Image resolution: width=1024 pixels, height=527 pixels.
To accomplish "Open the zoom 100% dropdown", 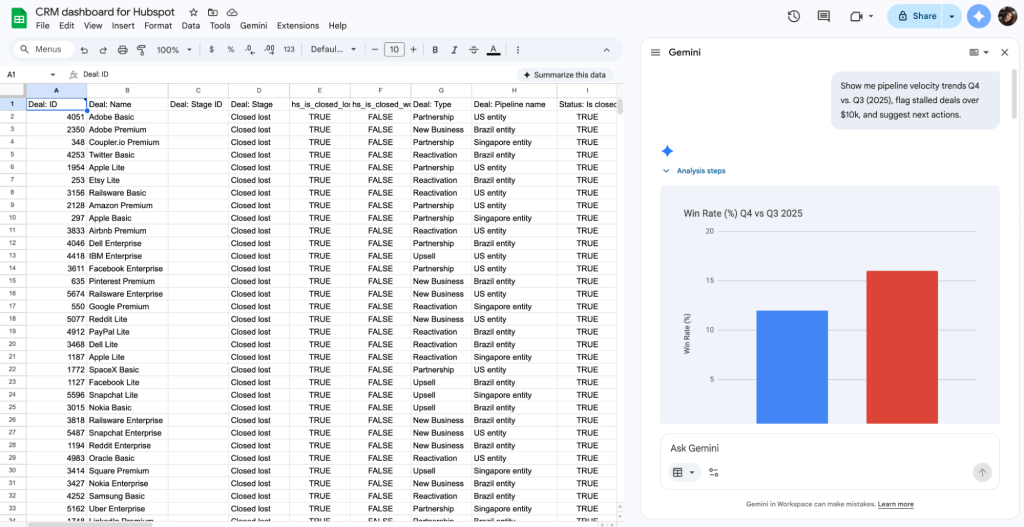I will (173, 50).
